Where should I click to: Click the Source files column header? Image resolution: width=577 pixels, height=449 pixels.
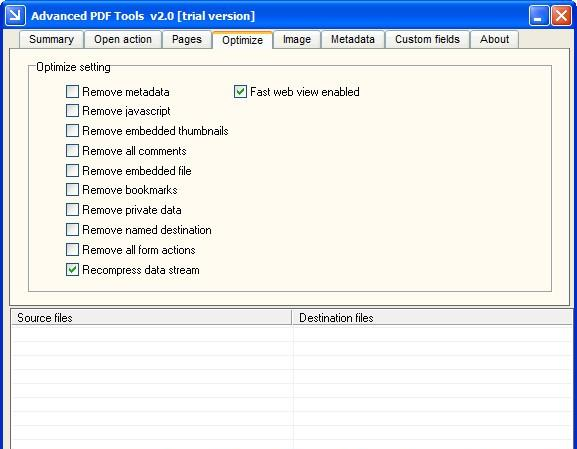pyautogui.click(x=151, y=318)
